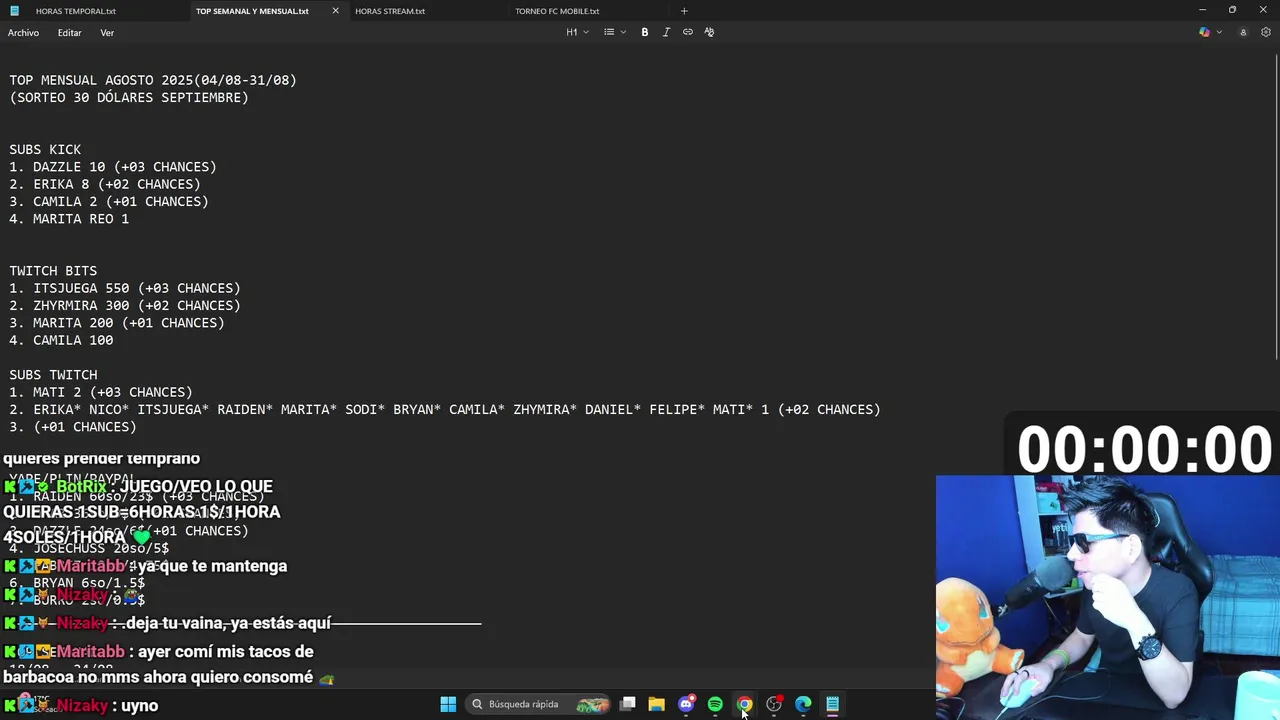
Task: Click the line '3. (+01 CHANCES)'
Action: coord(73,427)
